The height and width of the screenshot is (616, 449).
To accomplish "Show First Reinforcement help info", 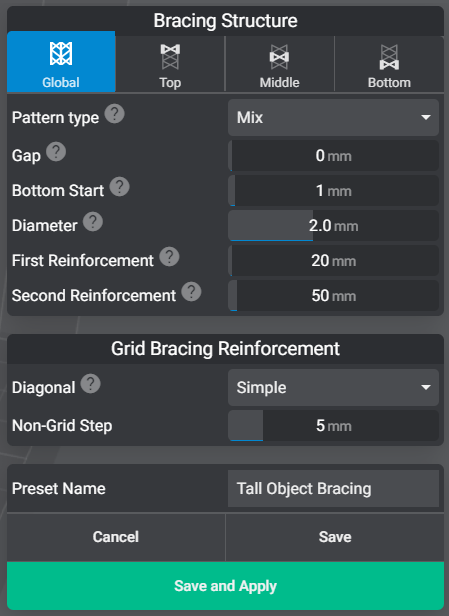I will 169,257.
